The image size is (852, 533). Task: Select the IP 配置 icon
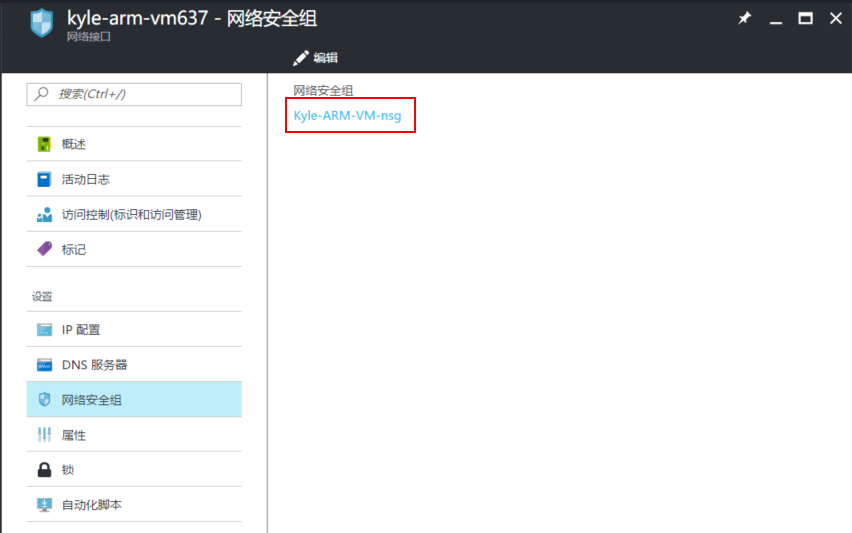[x=44, y=330]
